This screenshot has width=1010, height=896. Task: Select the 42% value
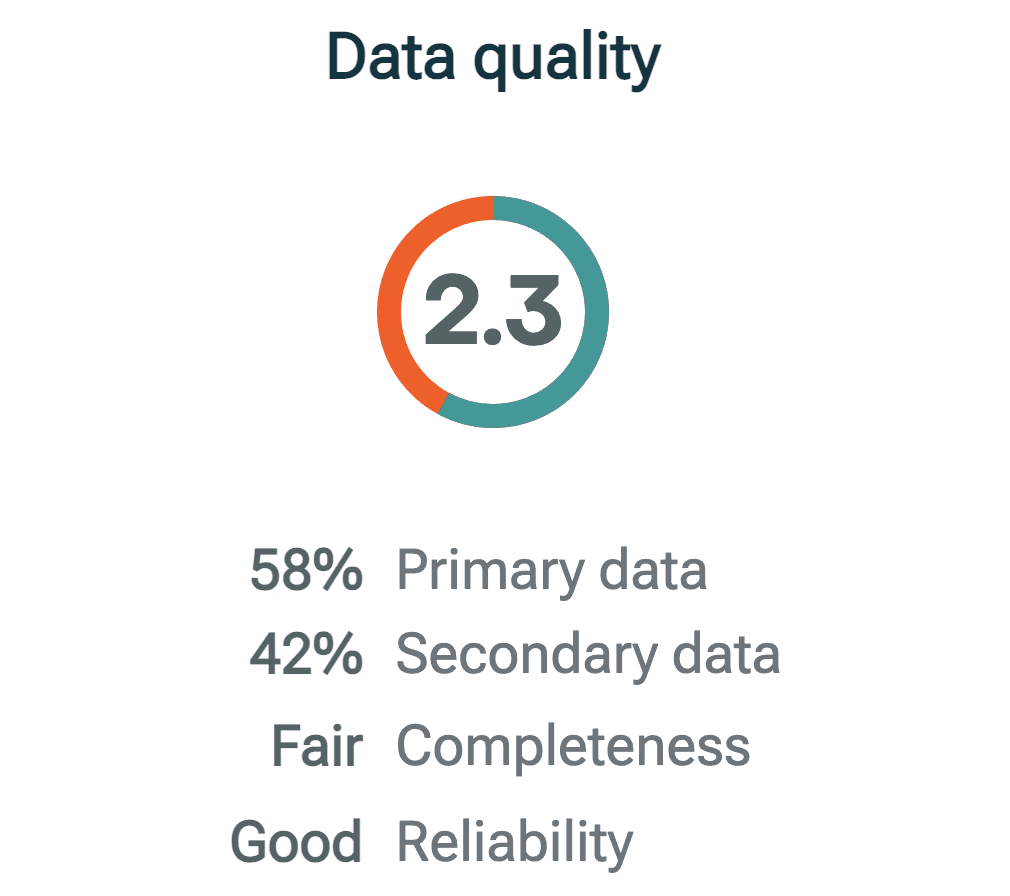[307, 654]
